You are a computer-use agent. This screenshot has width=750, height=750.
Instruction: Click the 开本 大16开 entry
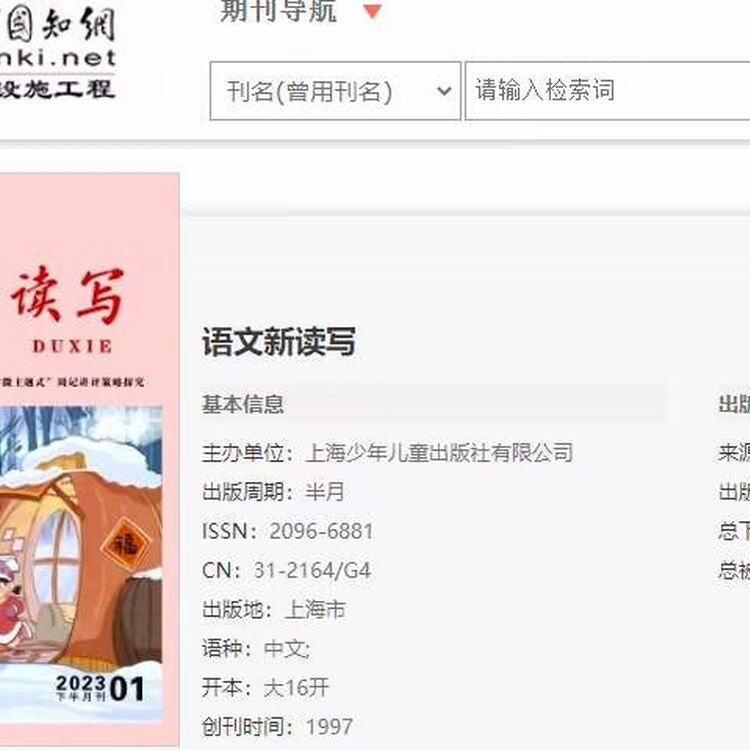pyautogui.click(x=265, y=688)
